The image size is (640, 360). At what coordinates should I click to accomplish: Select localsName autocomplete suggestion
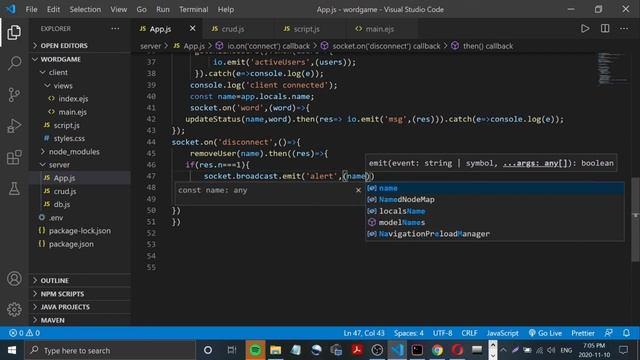coord(494,211)
